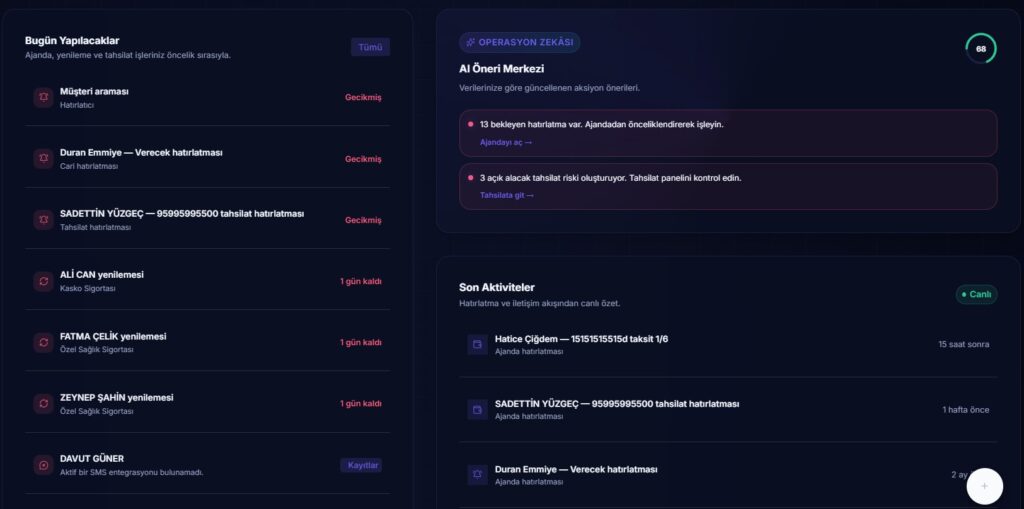The width and height of the screenshot is (1024, 509).
Task: Click the round plus floating button
Action: [x=984, y=486]
